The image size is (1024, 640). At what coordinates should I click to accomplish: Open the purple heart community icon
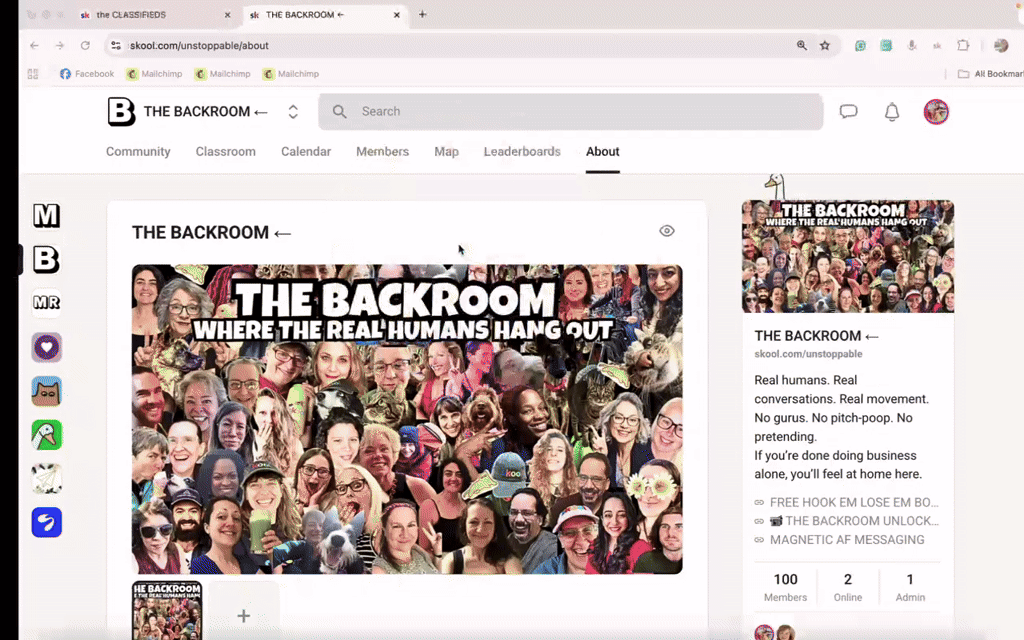[x=46, y=347]
